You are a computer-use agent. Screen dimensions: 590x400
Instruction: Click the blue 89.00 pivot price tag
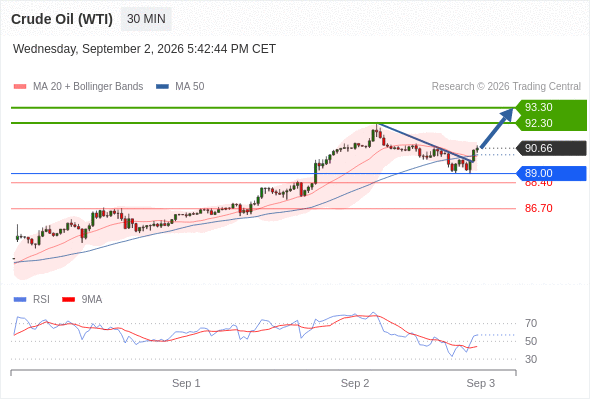coord(551,173)
